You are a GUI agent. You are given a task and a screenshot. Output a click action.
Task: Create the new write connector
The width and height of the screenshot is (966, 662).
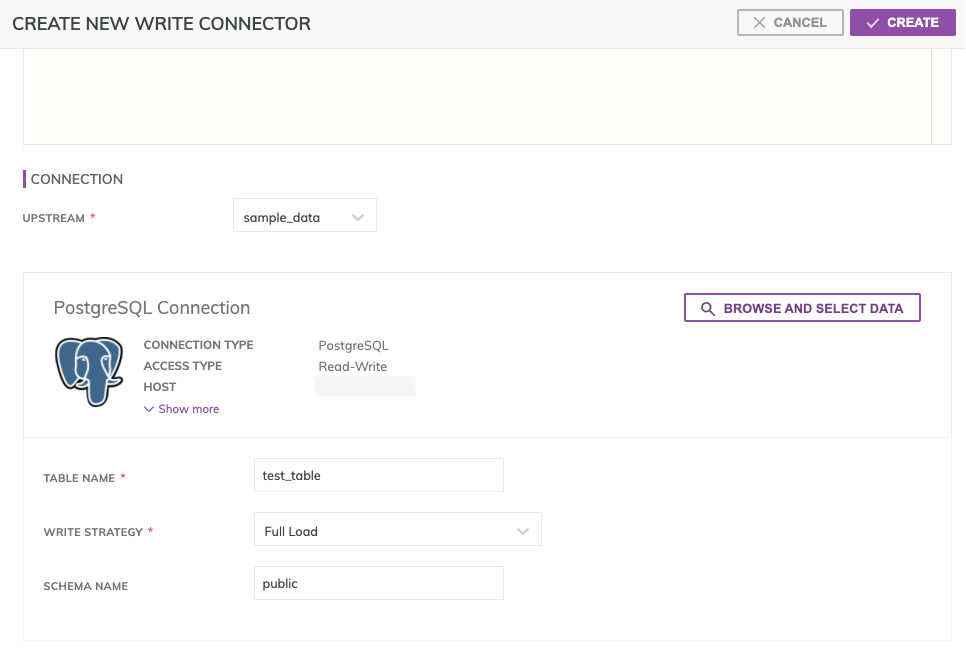click(x=902, y=22)
